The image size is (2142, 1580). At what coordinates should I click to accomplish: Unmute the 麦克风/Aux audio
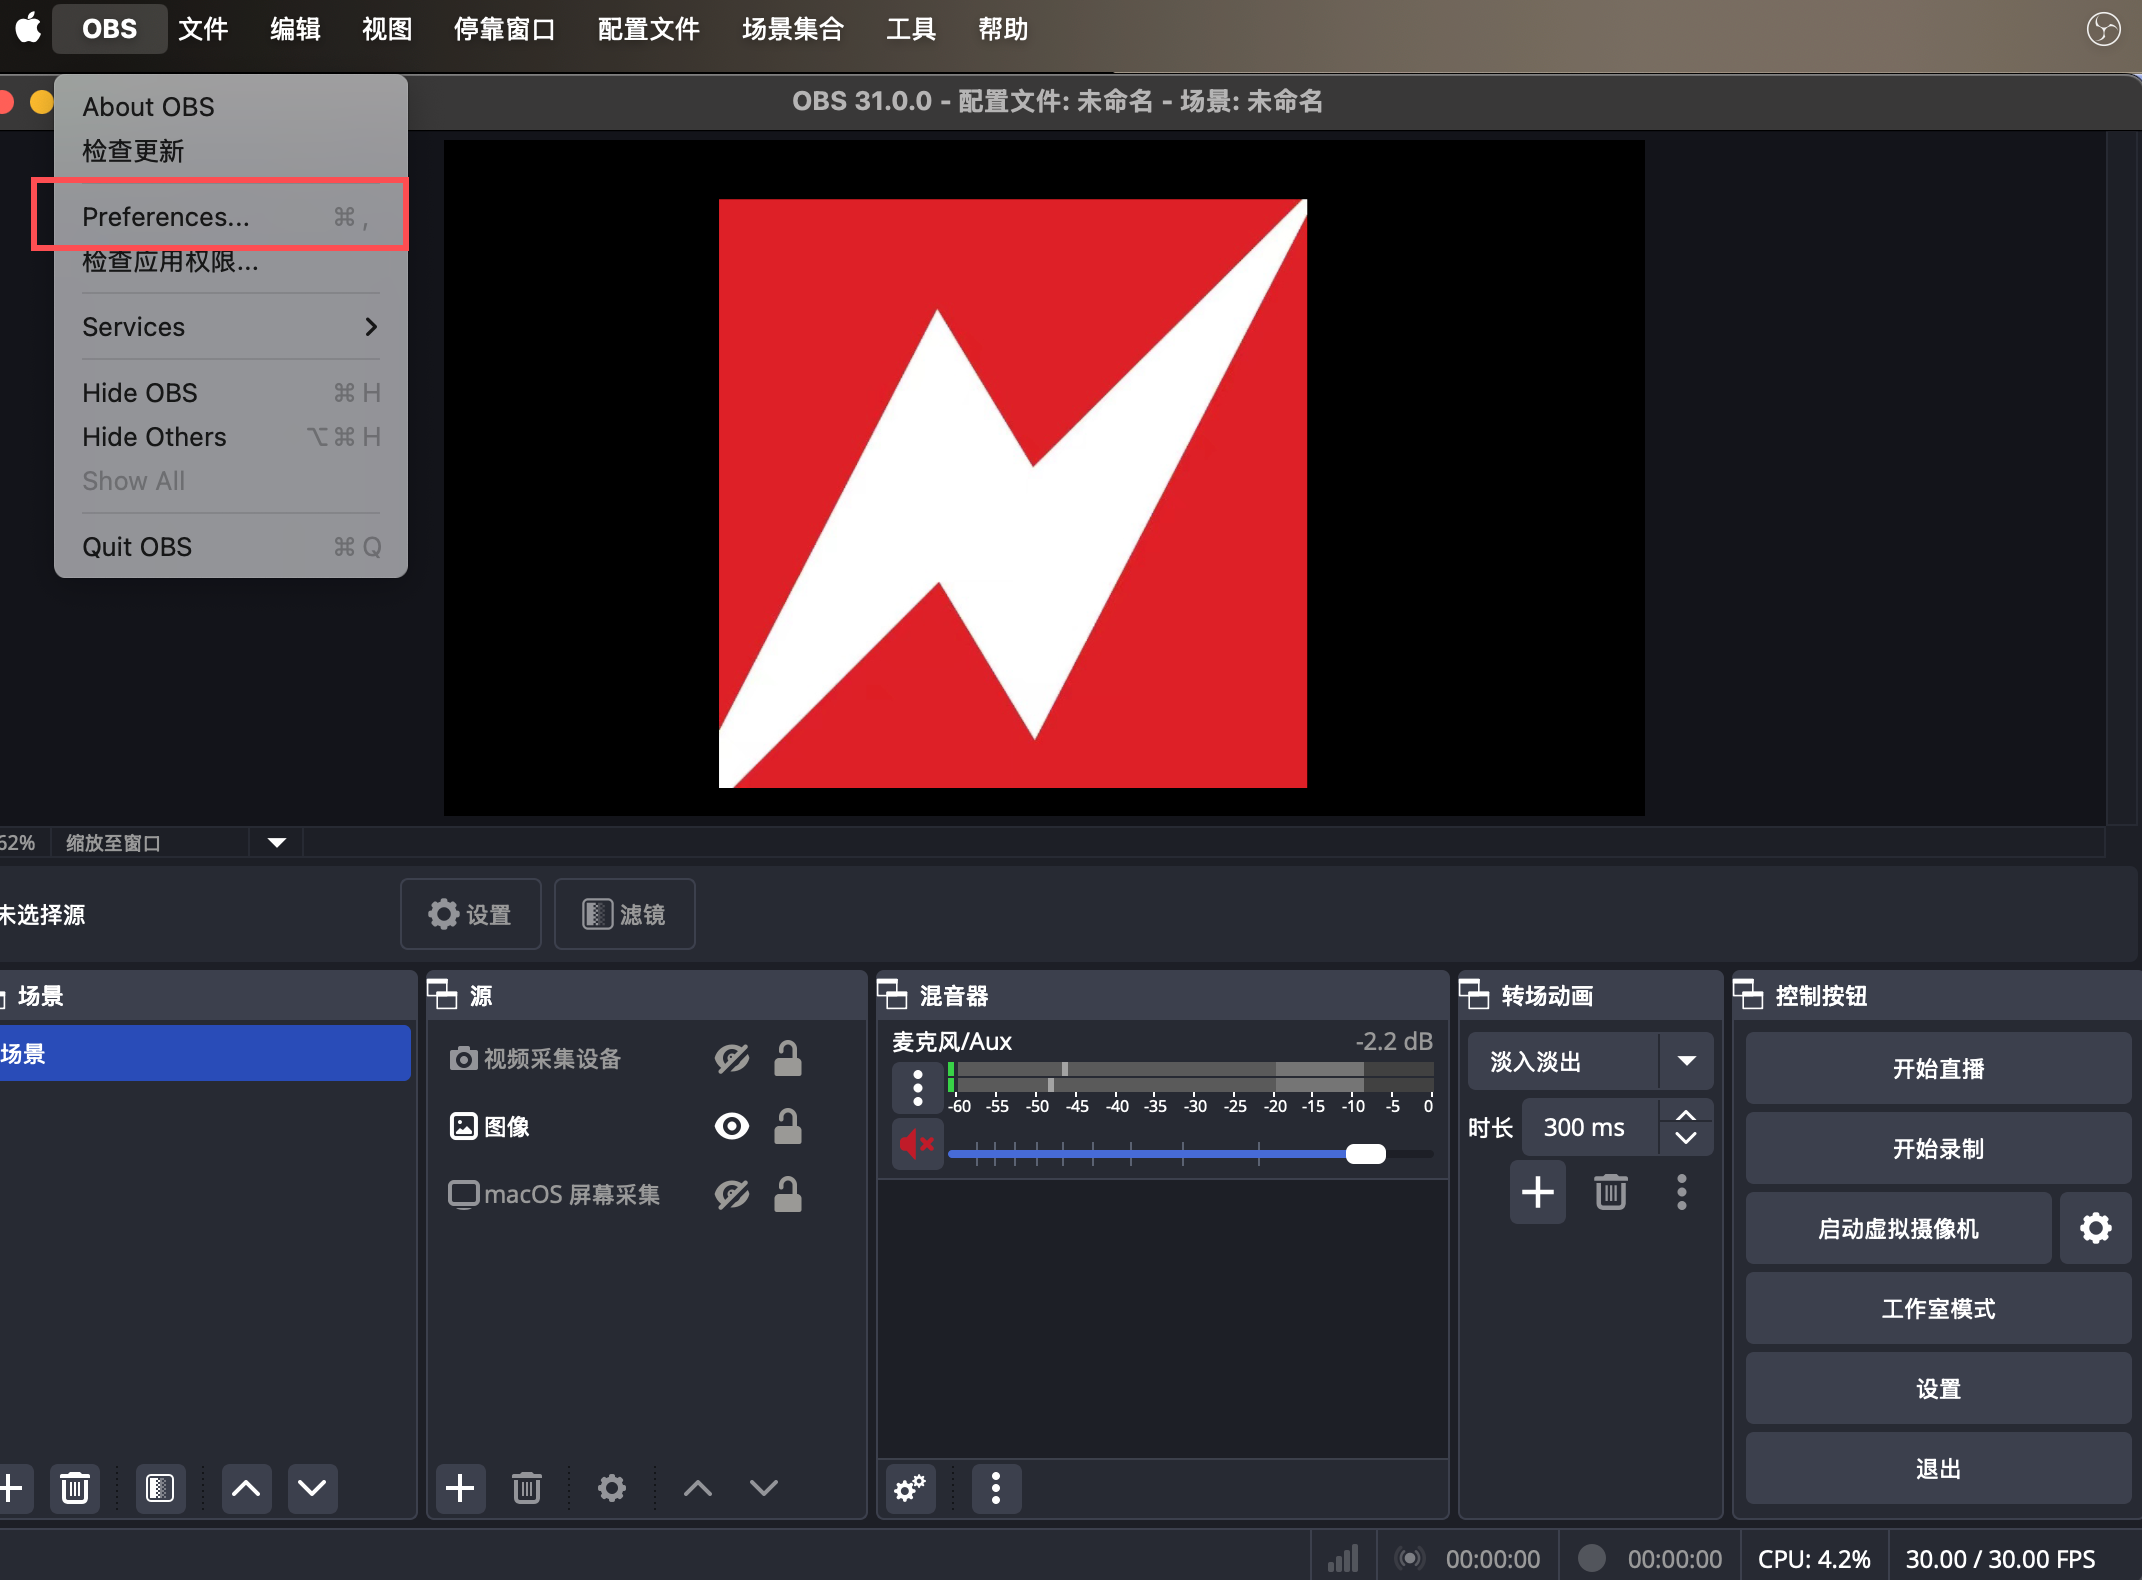pos(917,1143)
